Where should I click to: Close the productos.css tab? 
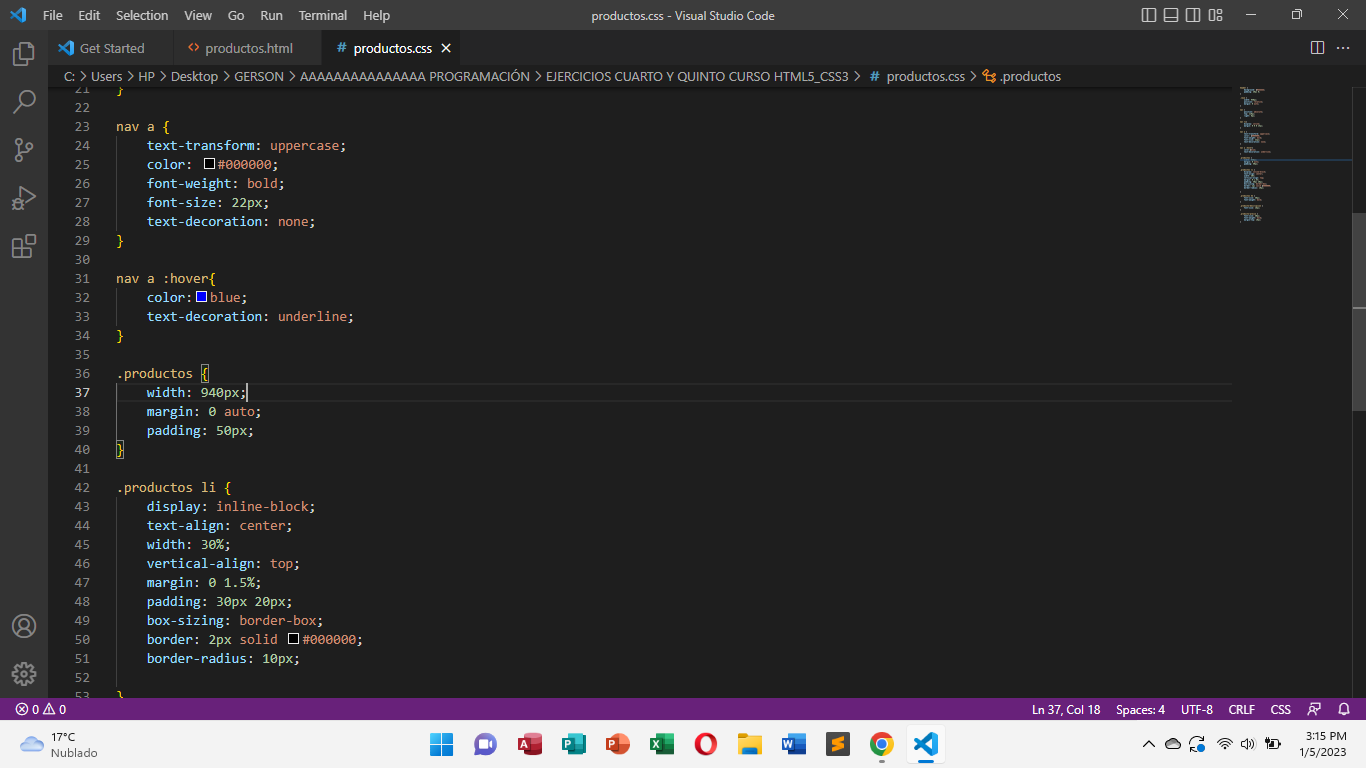tap(446, 48)
